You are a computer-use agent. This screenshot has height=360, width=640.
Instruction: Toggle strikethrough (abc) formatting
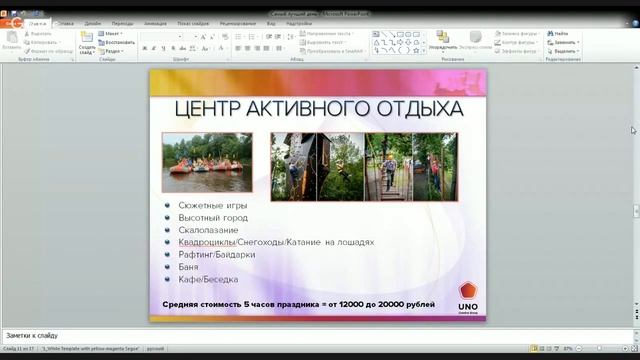(182, 49)
